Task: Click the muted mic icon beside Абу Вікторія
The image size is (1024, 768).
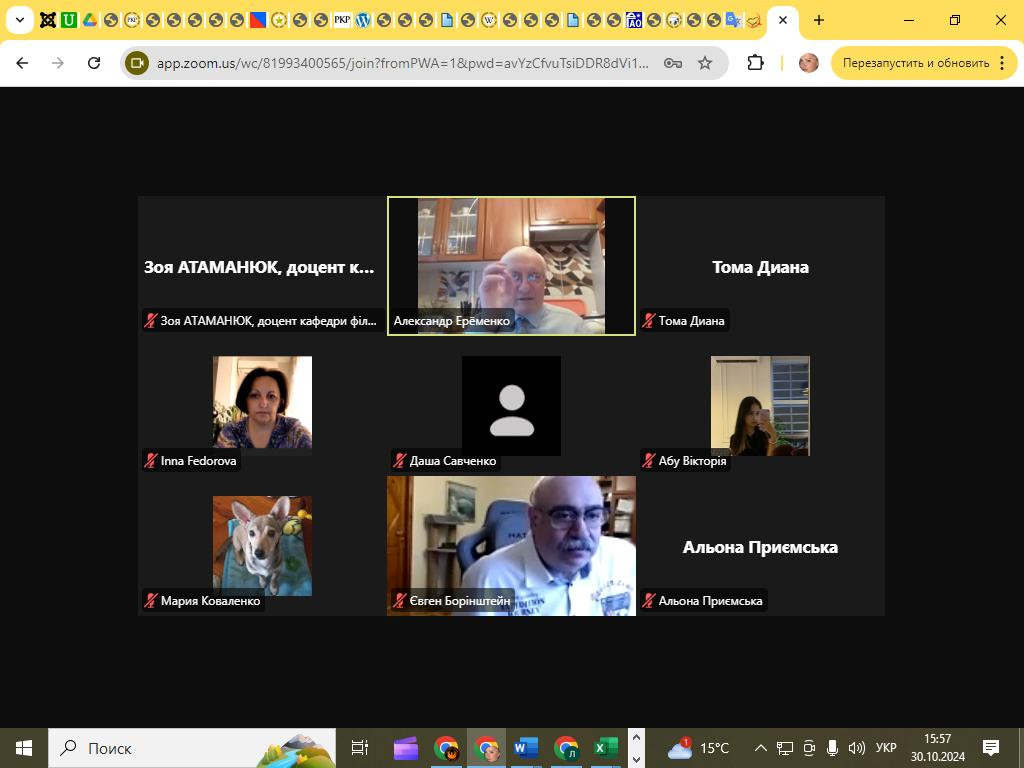Action: pos(648,461)
